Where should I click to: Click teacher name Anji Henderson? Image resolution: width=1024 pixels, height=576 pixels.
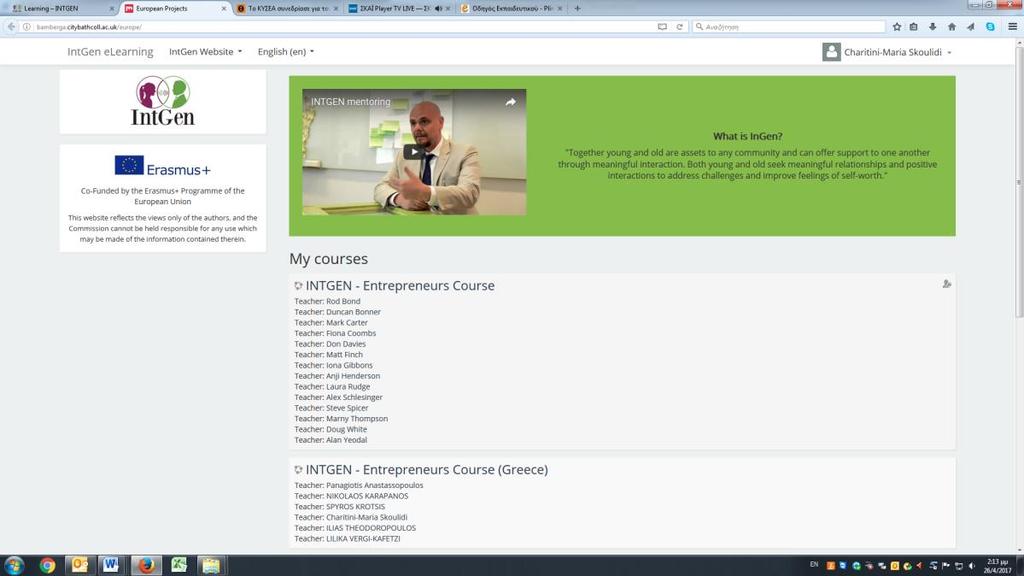tap(353, 376)
